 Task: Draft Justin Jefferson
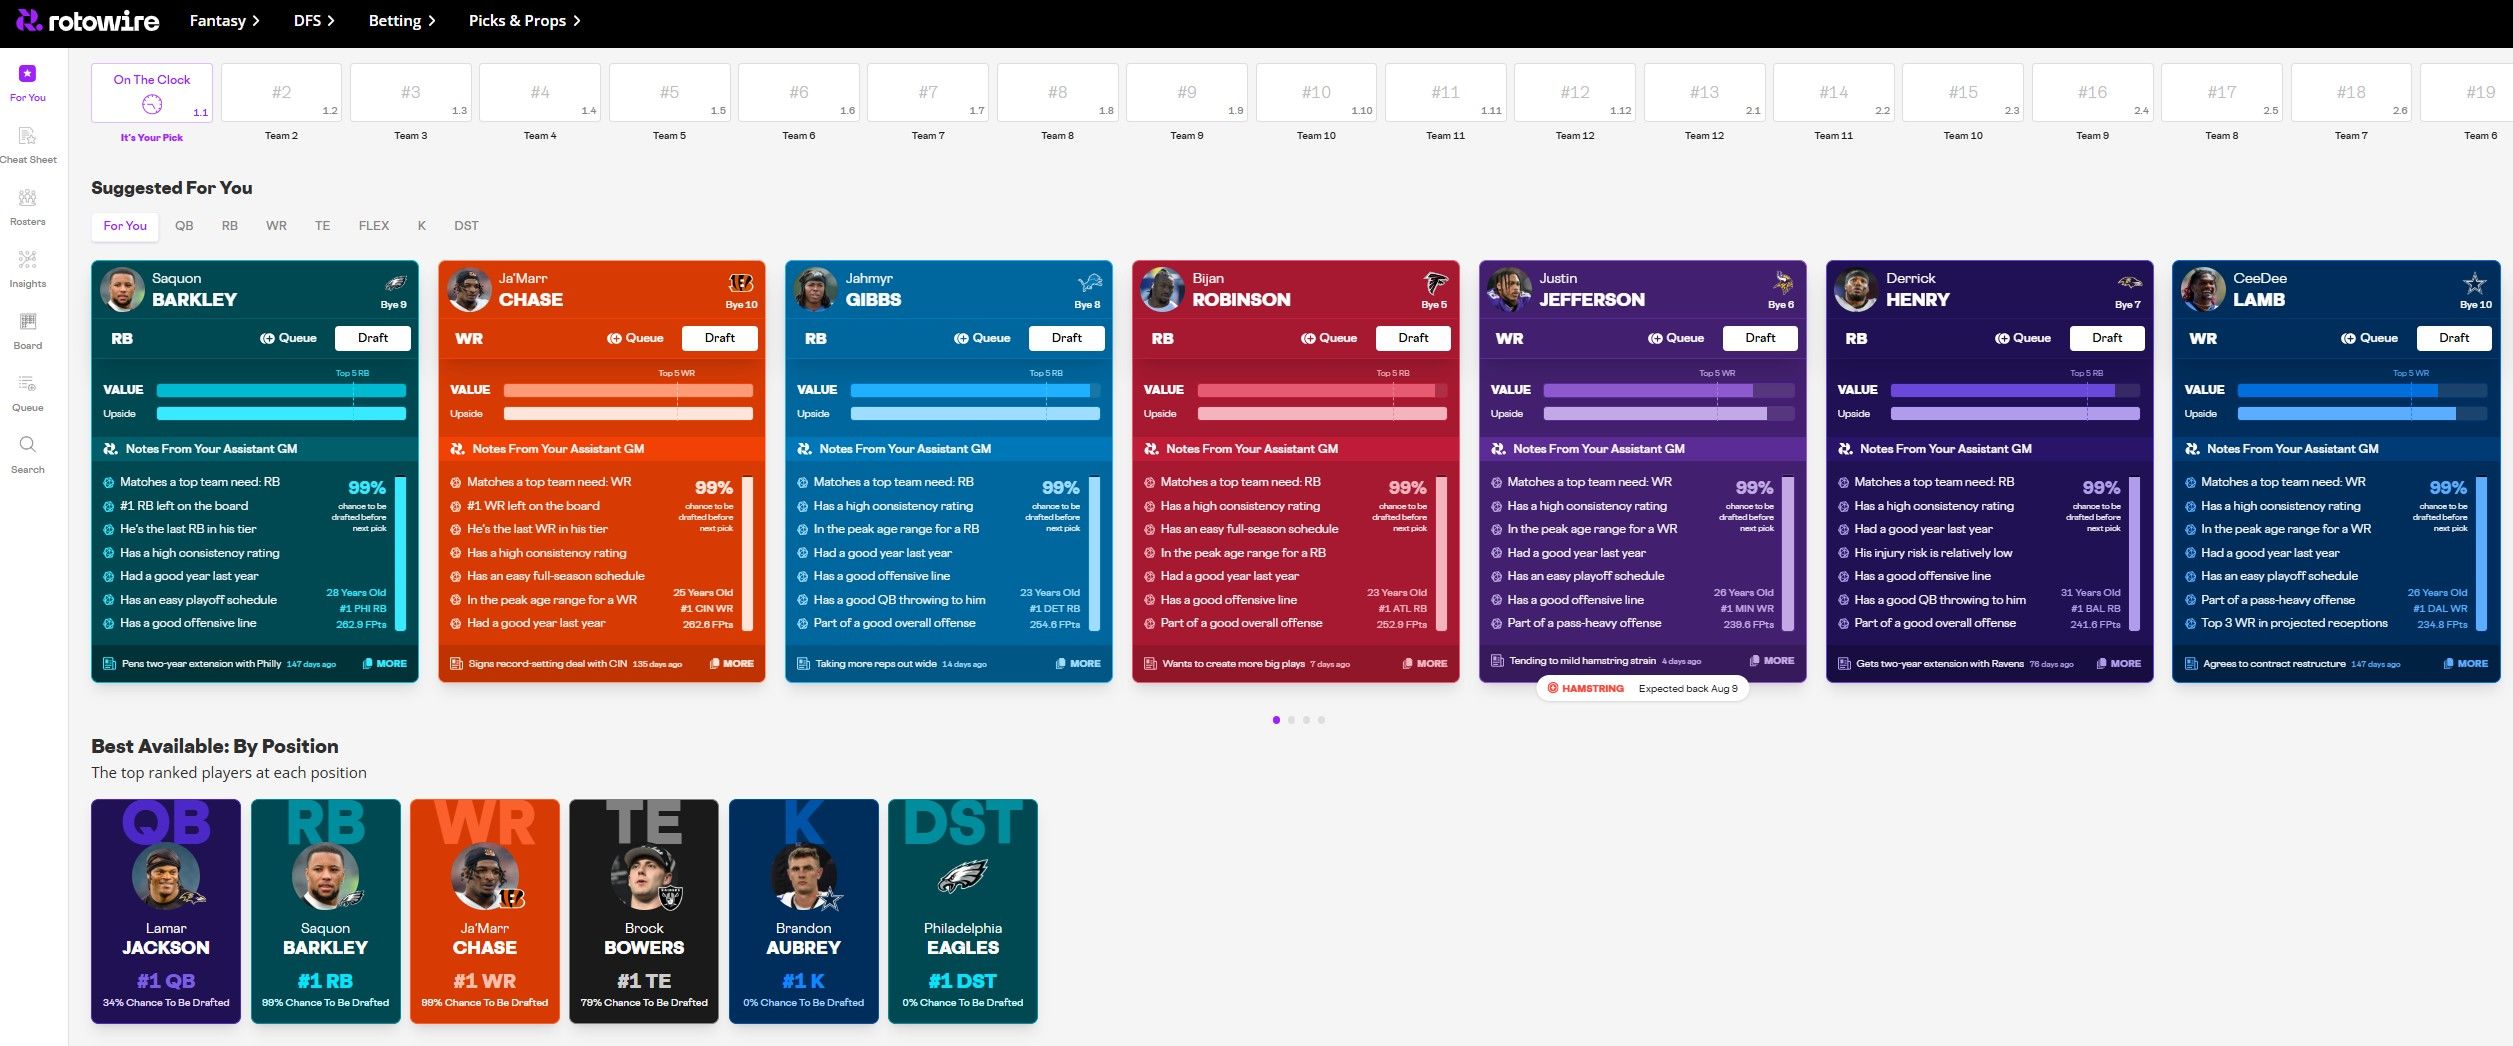pyautogui.click(x=1761, y=338)
